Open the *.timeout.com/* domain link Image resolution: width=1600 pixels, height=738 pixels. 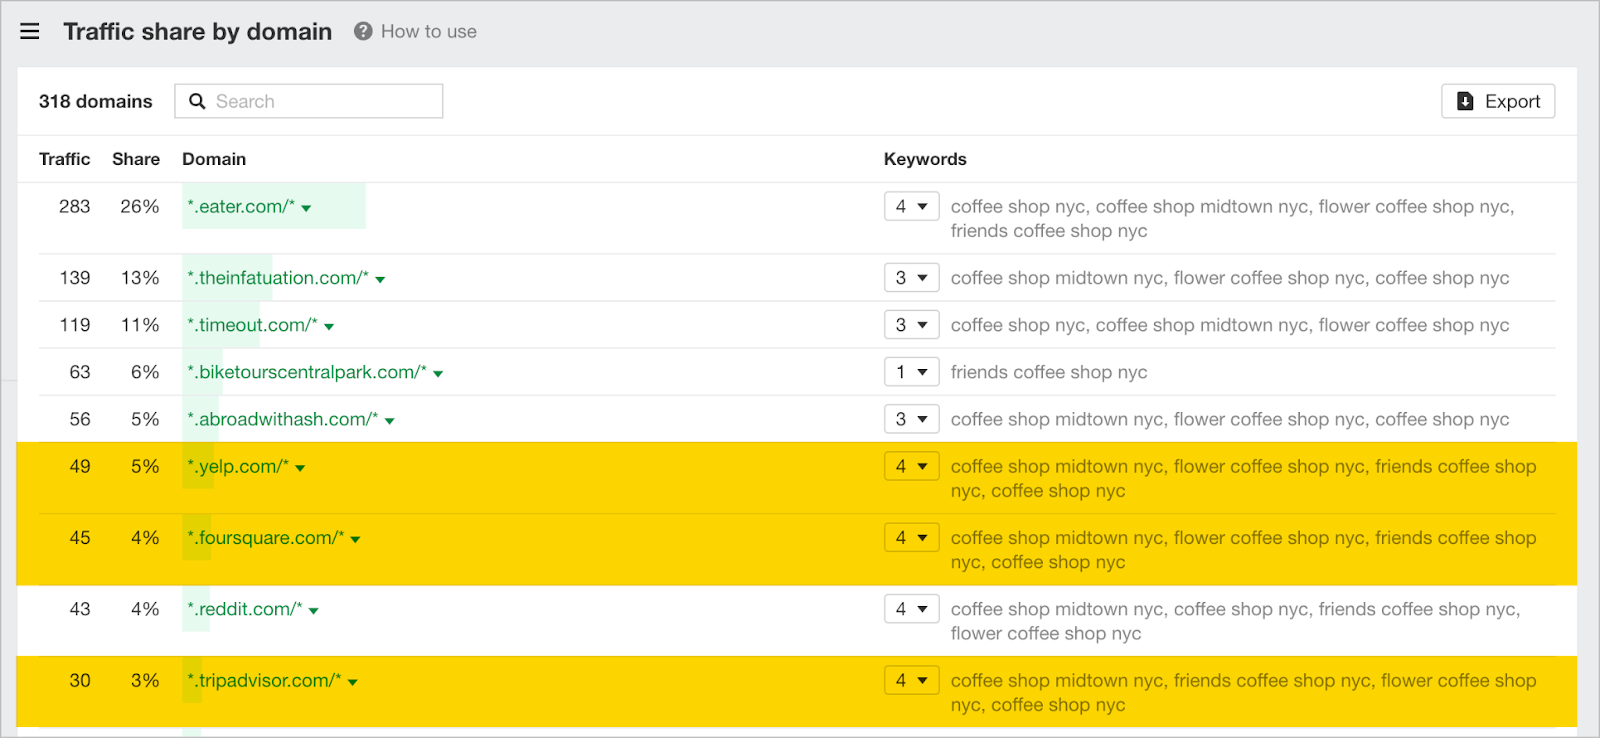[x=252, y=325]
